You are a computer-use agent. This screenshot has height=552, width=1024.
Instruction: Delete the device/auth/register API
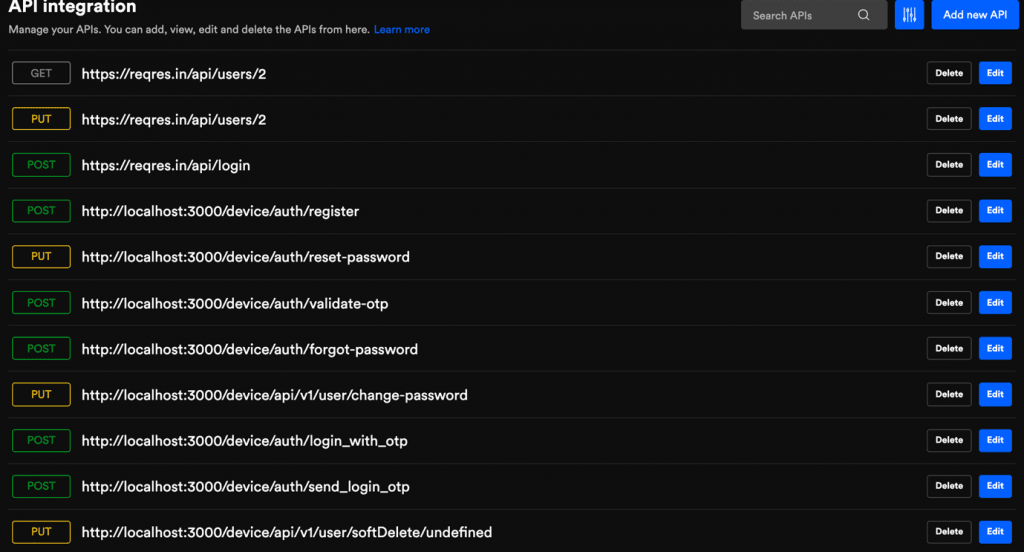(949, 210)
